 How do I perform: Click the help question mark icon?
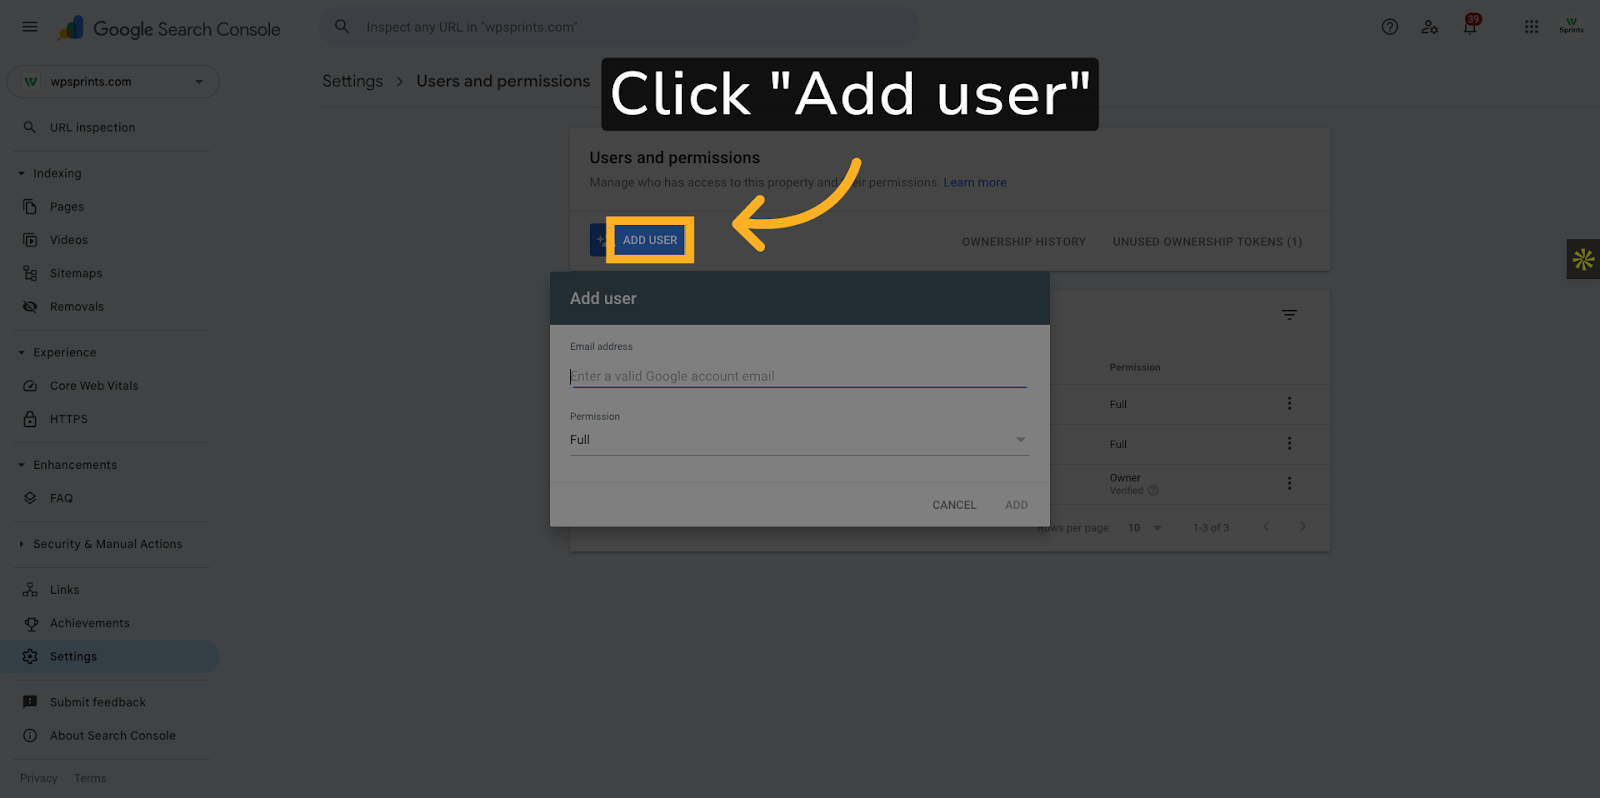pos(1390,27)
